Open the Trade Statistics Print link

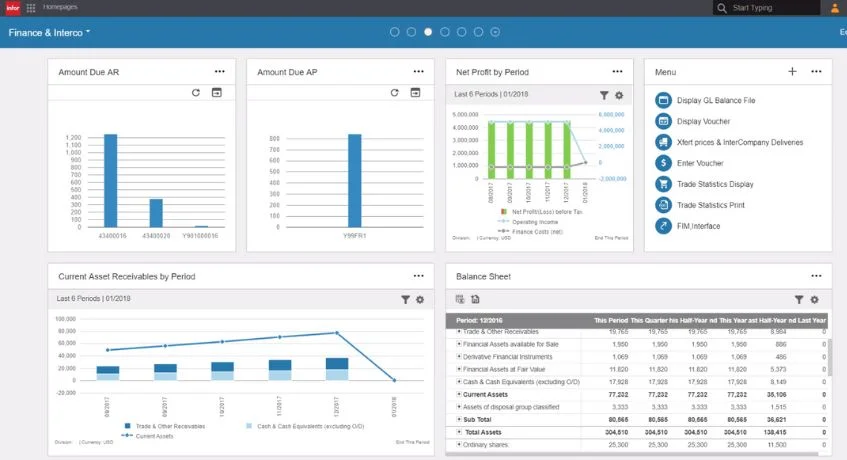711,205
